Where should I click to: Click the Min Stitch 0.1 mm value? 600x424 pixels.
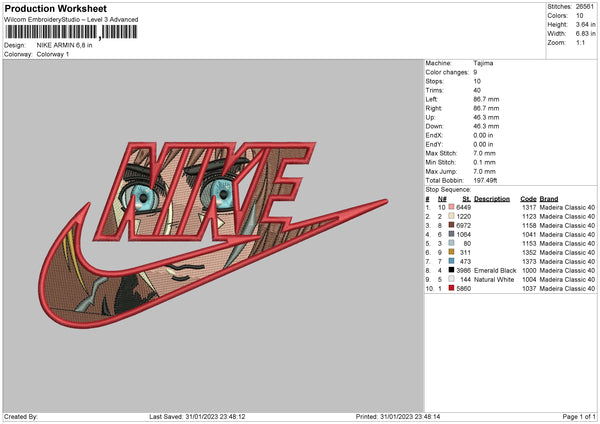coord(484,163)
